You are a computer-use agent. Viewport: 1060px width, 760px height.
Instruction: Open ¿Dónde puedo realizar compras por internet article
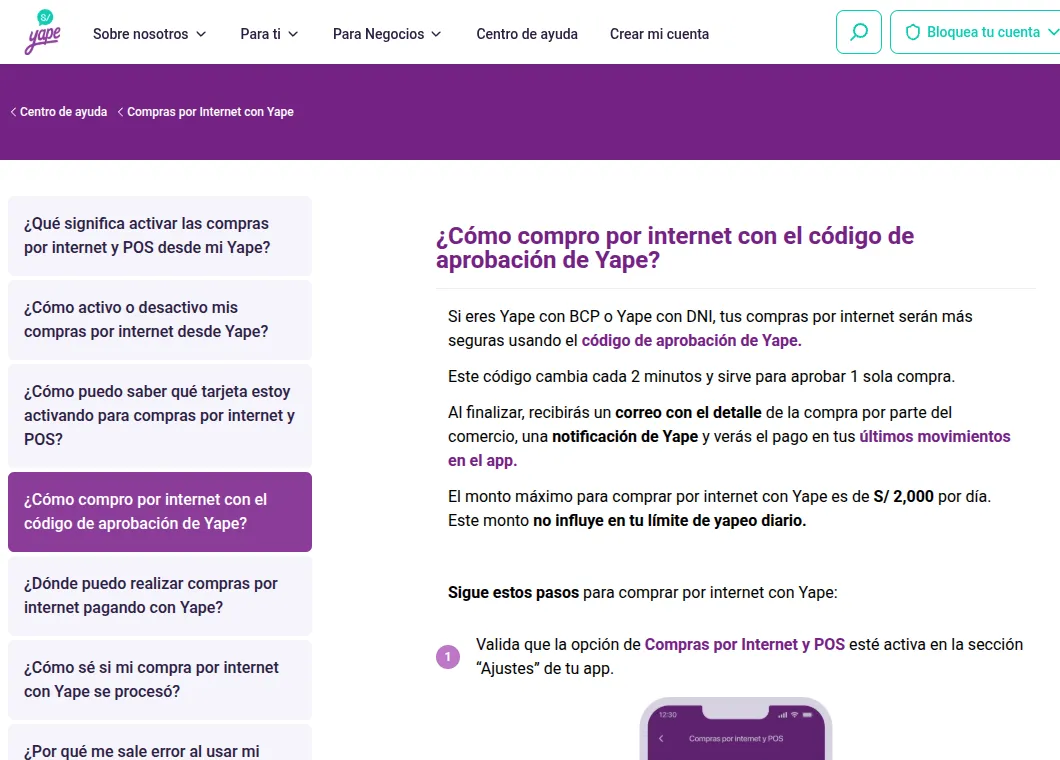tap(160, 596)
